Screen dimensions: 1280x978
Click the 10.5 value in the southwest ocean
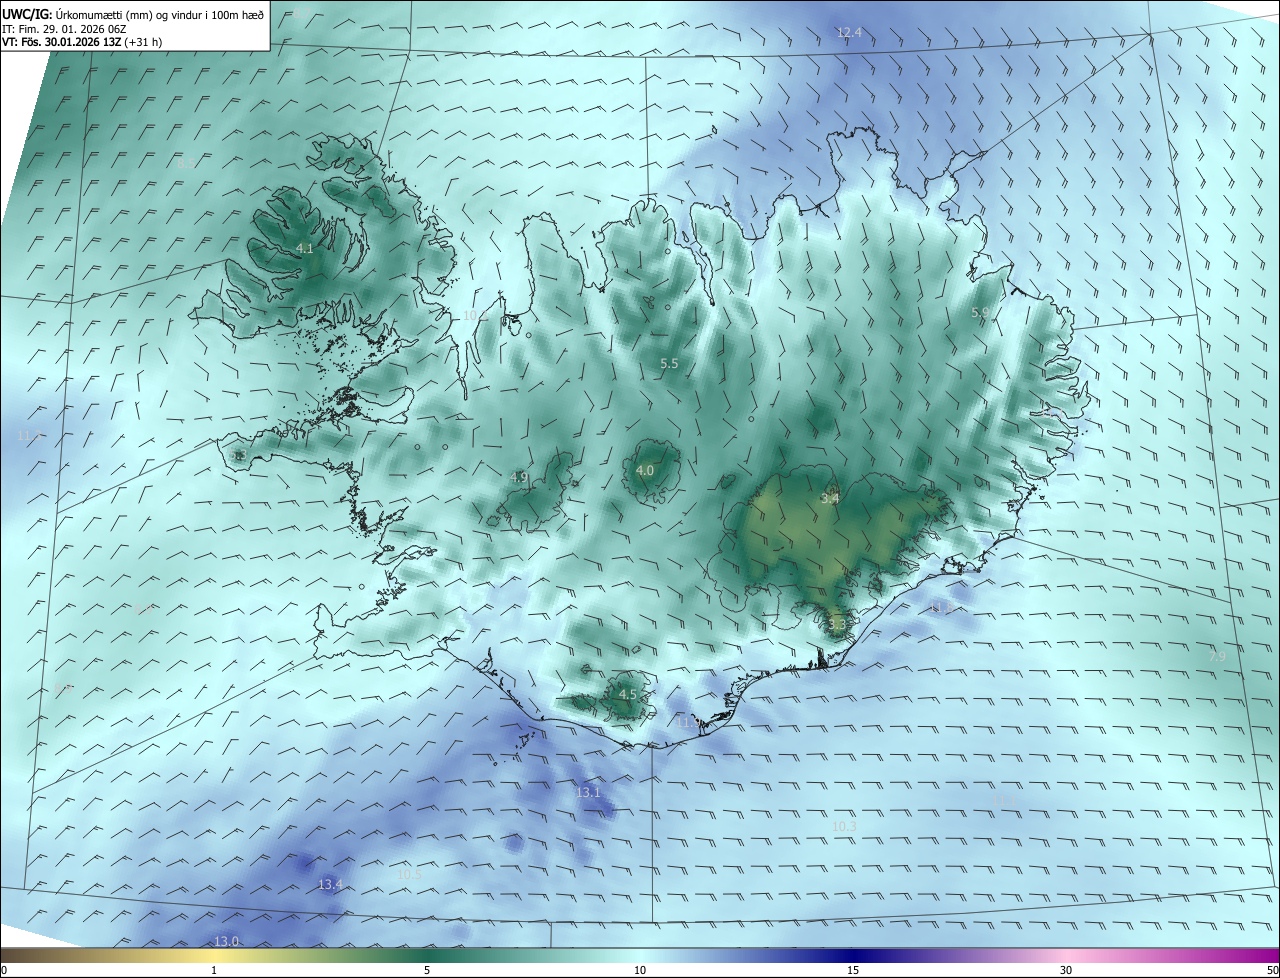[409, 874]
